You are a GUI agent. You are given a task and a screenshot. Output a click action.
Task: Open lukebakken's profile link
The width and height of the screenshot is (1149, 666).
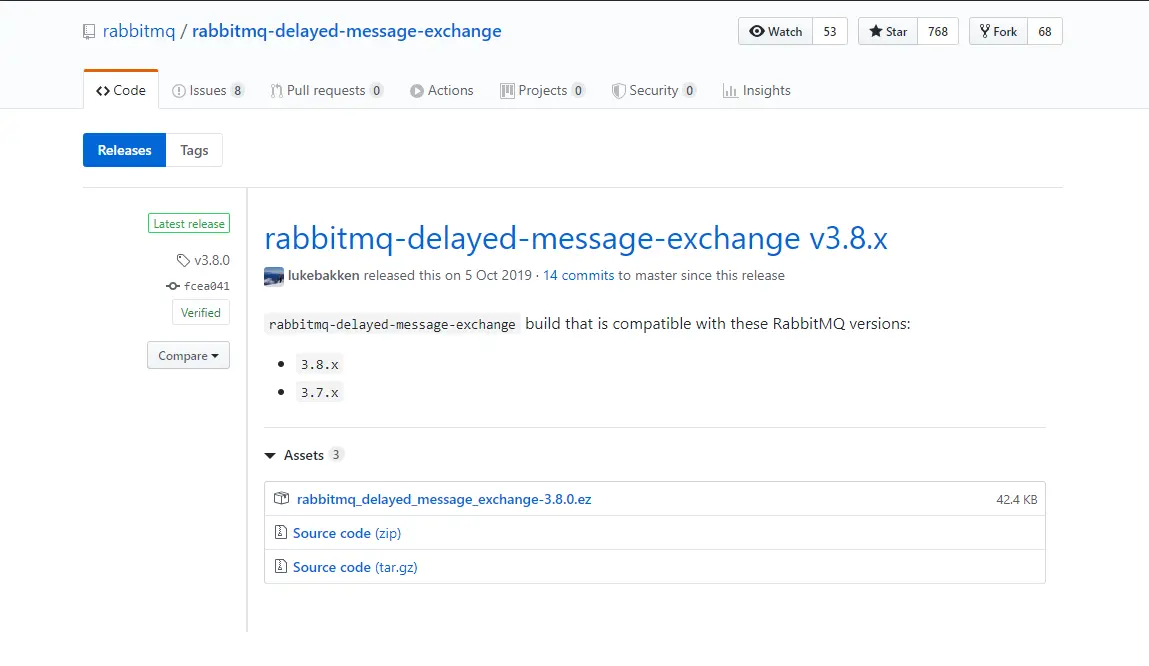click(x=323, y=275)
